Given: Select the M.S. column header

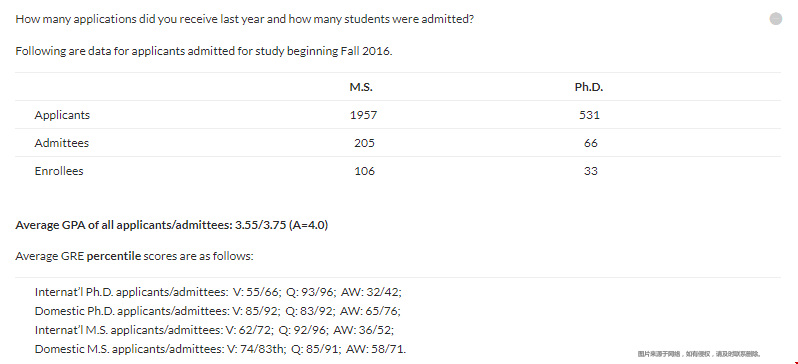Looking at the screenshot, I should tap(361, 87).
